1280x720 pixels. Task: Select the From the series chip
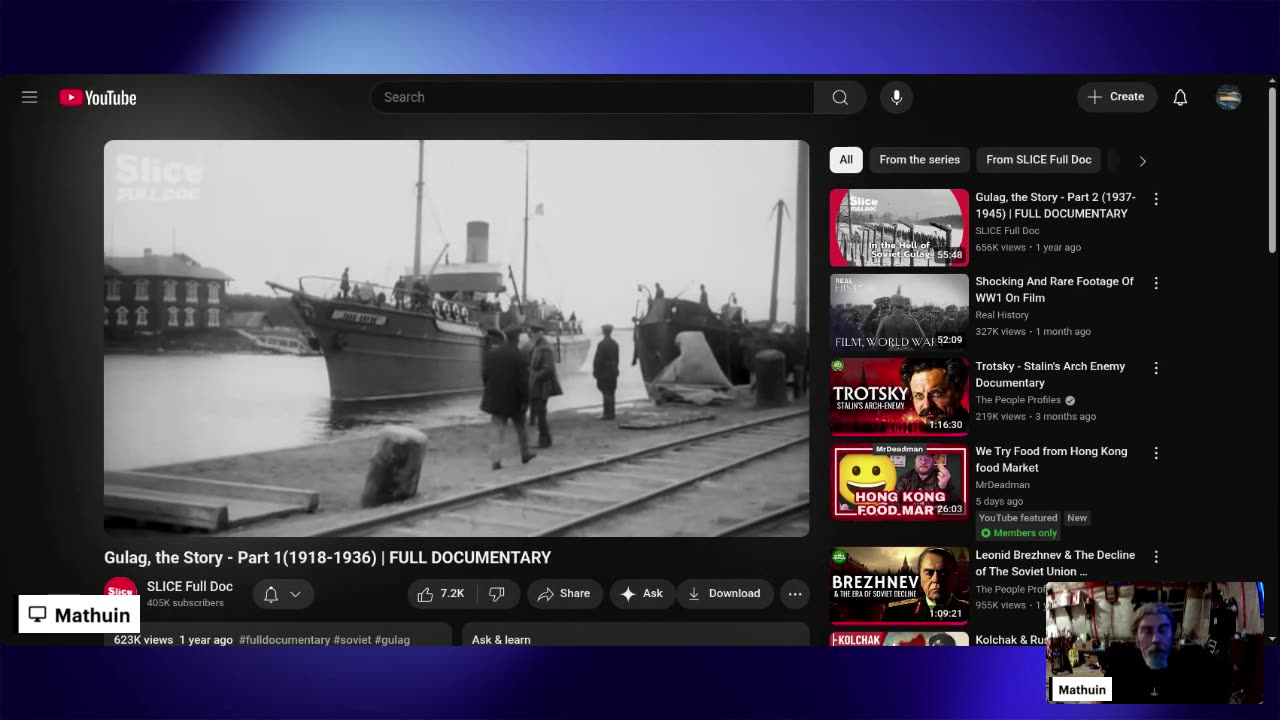pyautogui.click(x=919, y=160)
